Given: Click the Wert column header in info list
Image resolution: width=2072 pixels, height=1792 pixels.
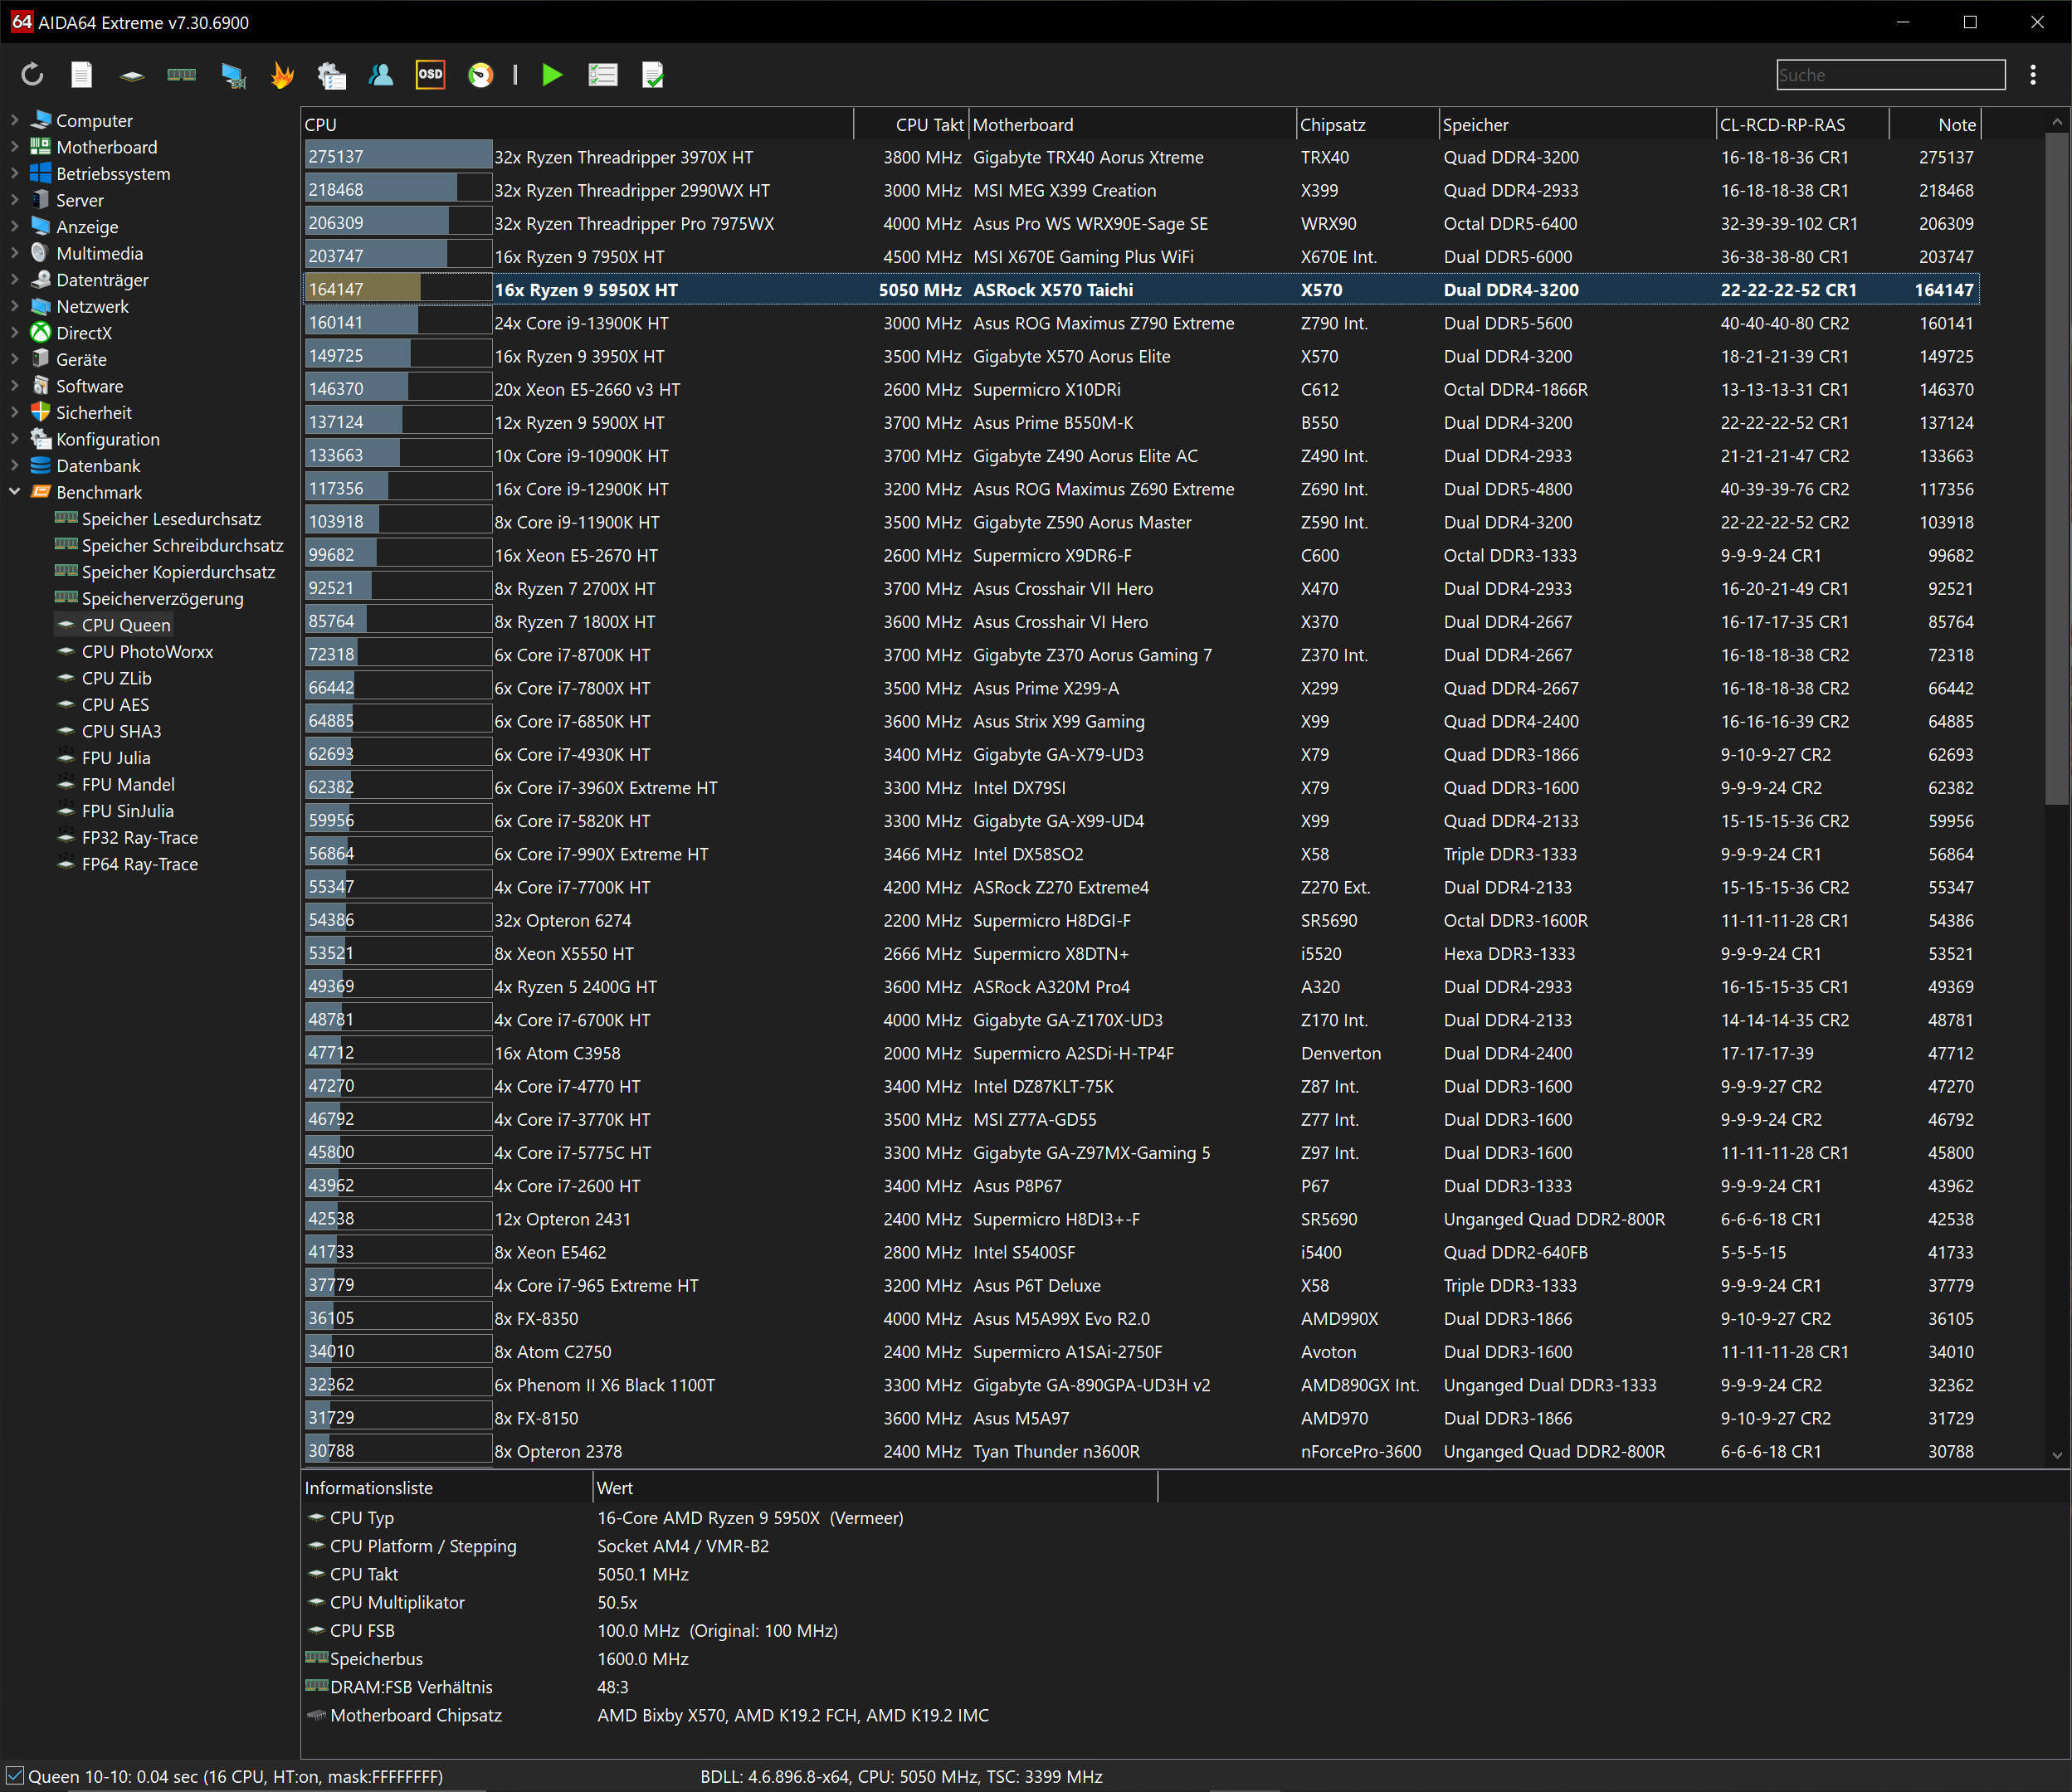Looking at the screenshot, I should pyautogui.click(x=875, y=1487).
